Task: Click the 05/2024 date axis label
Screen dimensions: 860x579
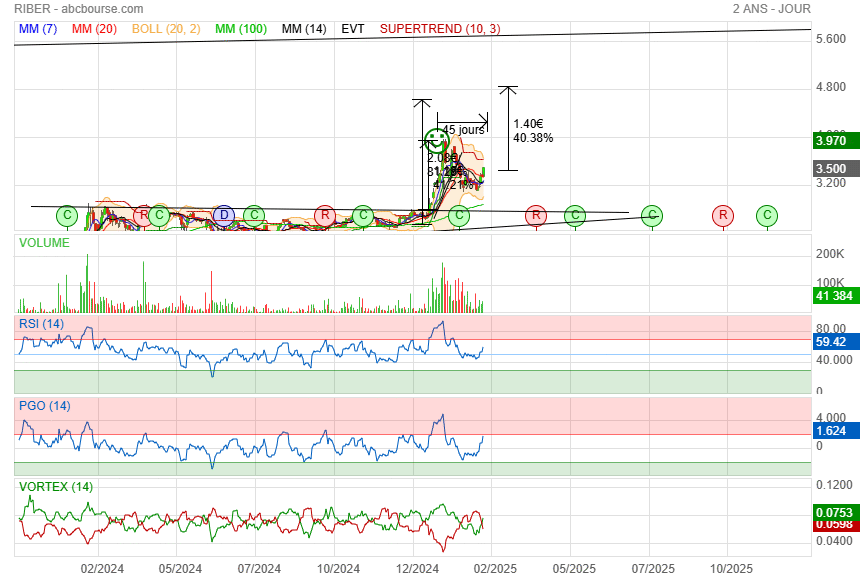Action: 180,569
